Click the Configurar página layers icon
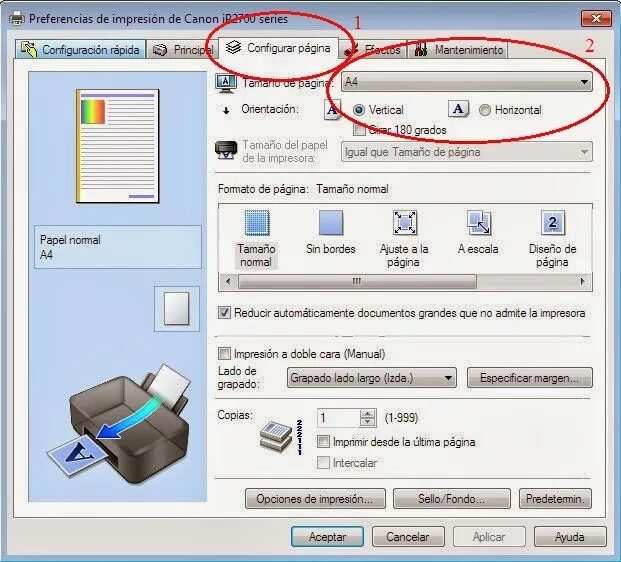The width and height of the screenshot is (621, 562). coord(233,48)
